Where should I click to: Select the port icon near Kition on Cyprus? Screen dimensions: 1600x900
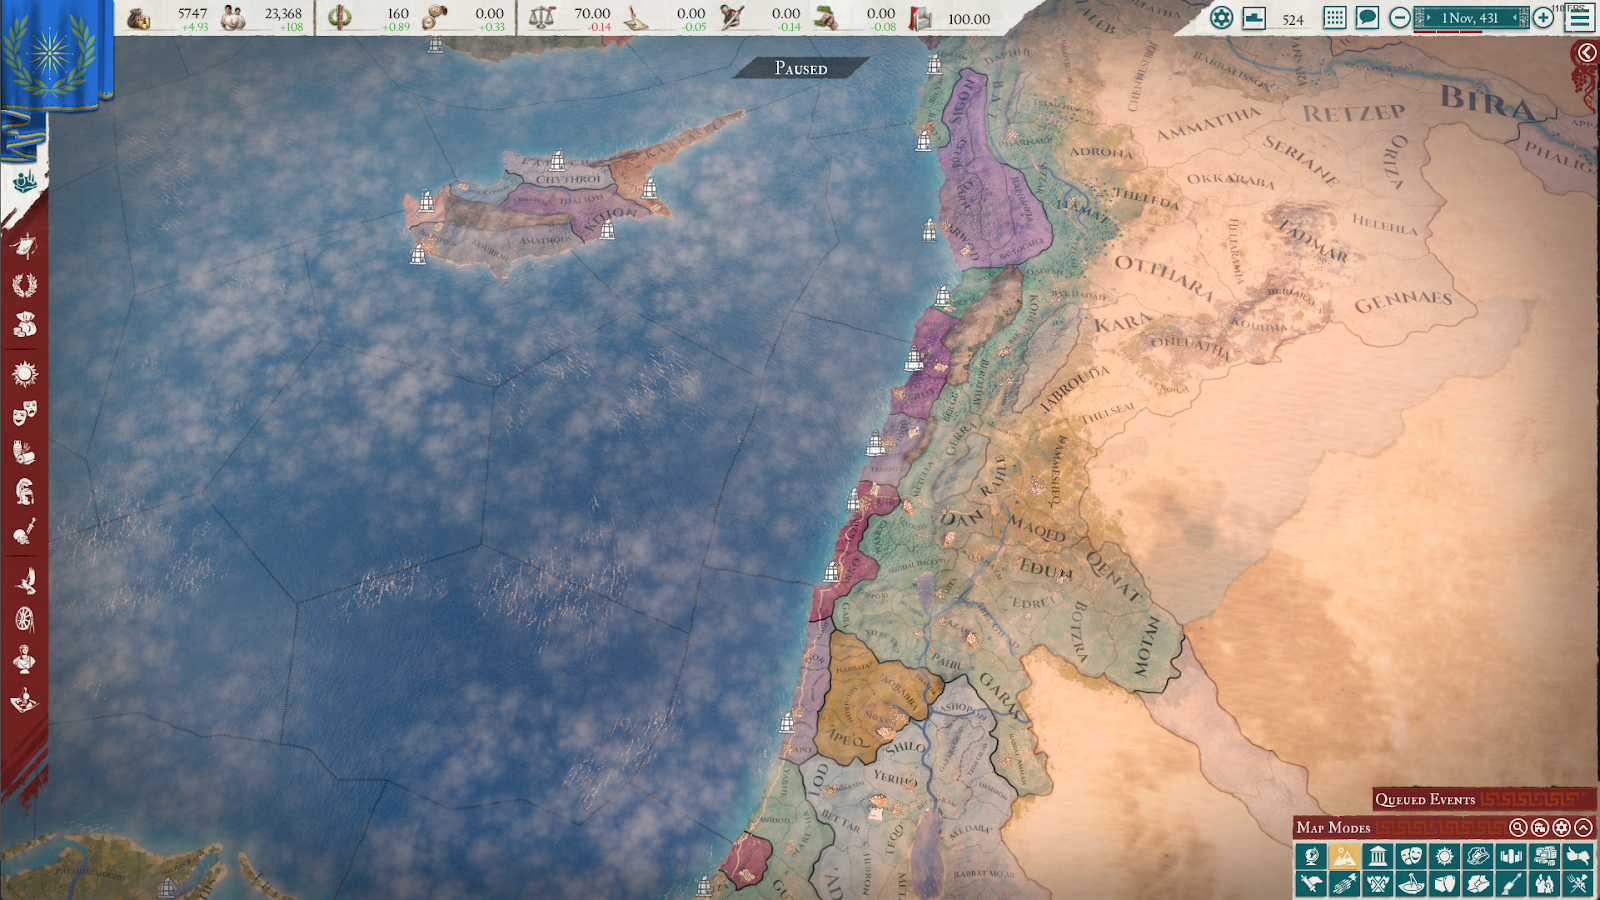tap(607, 229)
